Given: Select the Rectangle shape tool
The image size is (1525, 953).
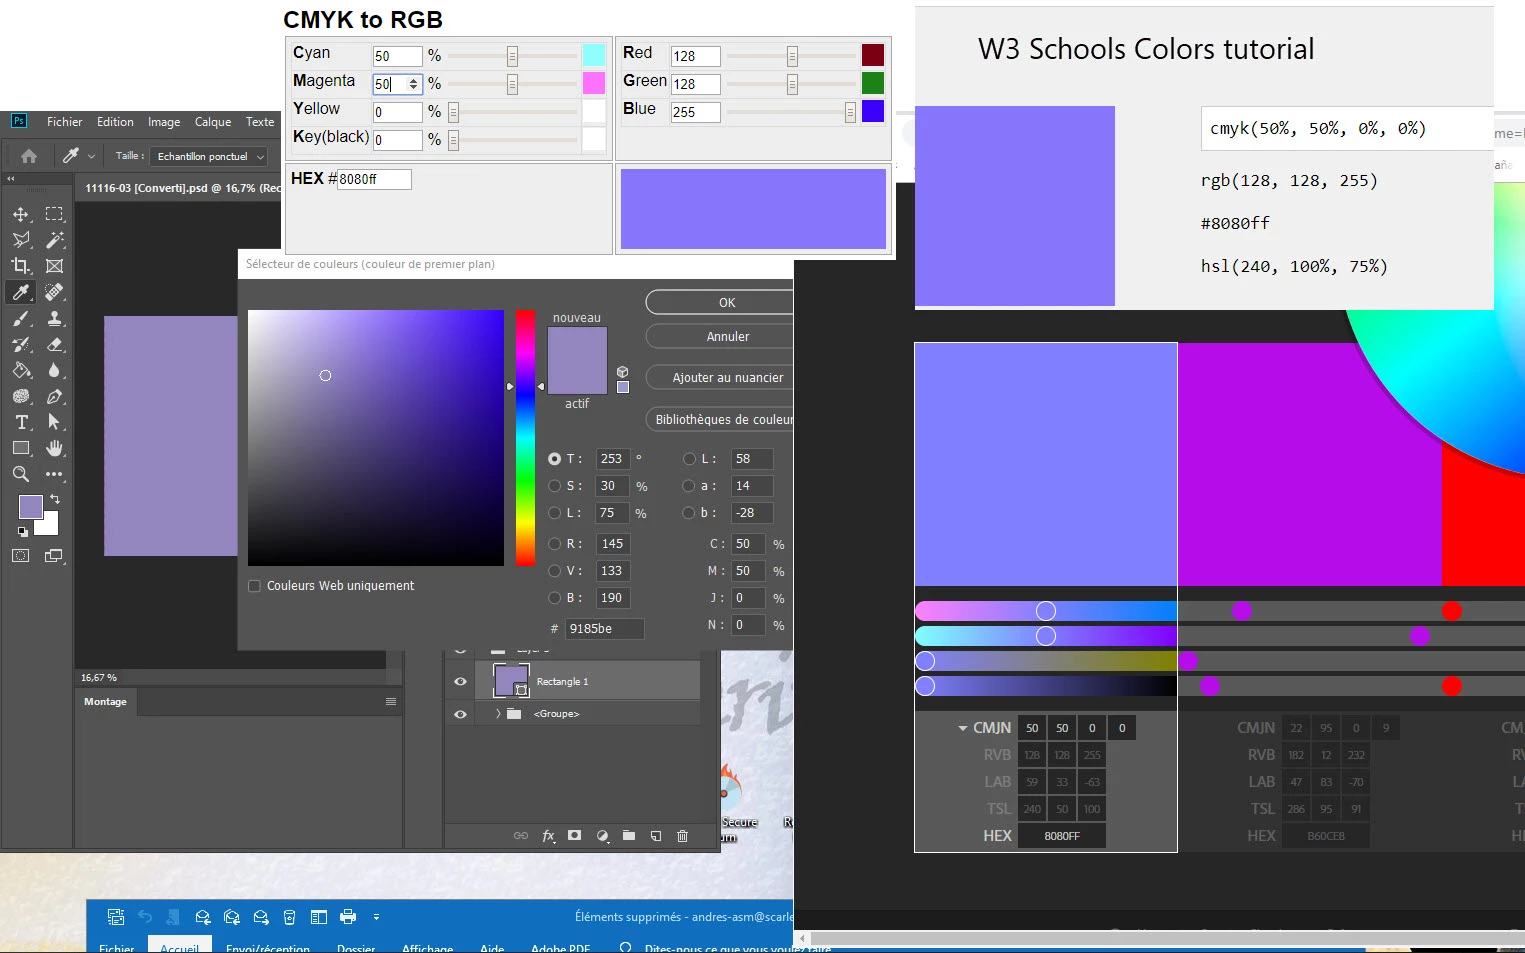Looking at the screenshot, I should click(21, 448).
